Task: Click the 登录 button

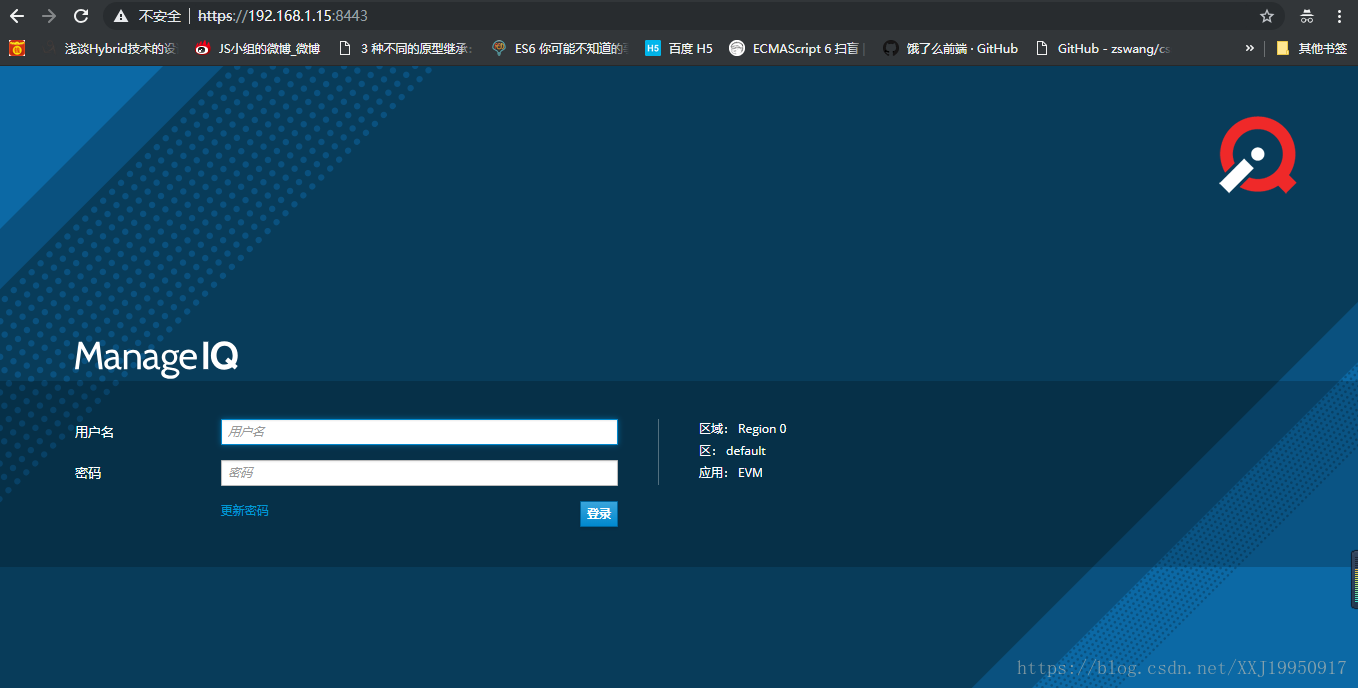Action: pyautogui.click(x=599, y=514)
